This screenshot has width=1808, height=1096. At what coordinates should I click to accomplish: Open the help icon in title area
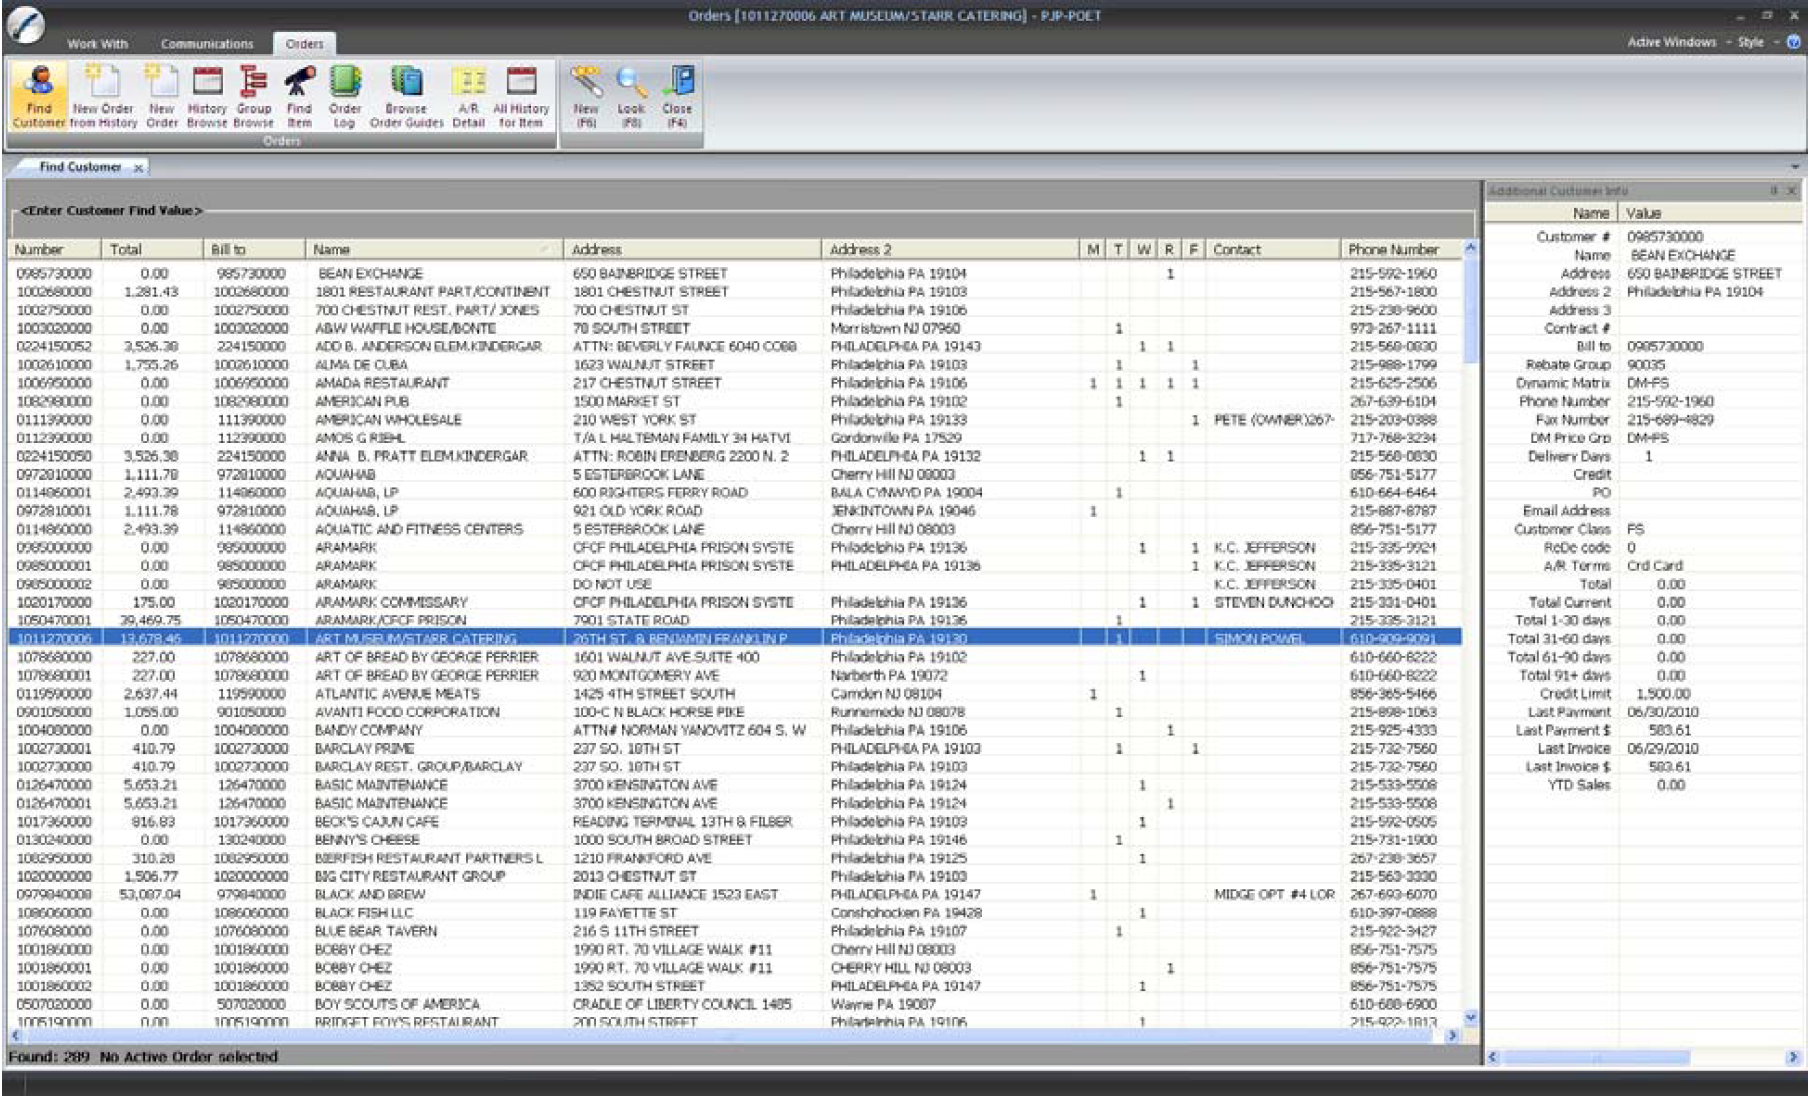[1794, 42]
